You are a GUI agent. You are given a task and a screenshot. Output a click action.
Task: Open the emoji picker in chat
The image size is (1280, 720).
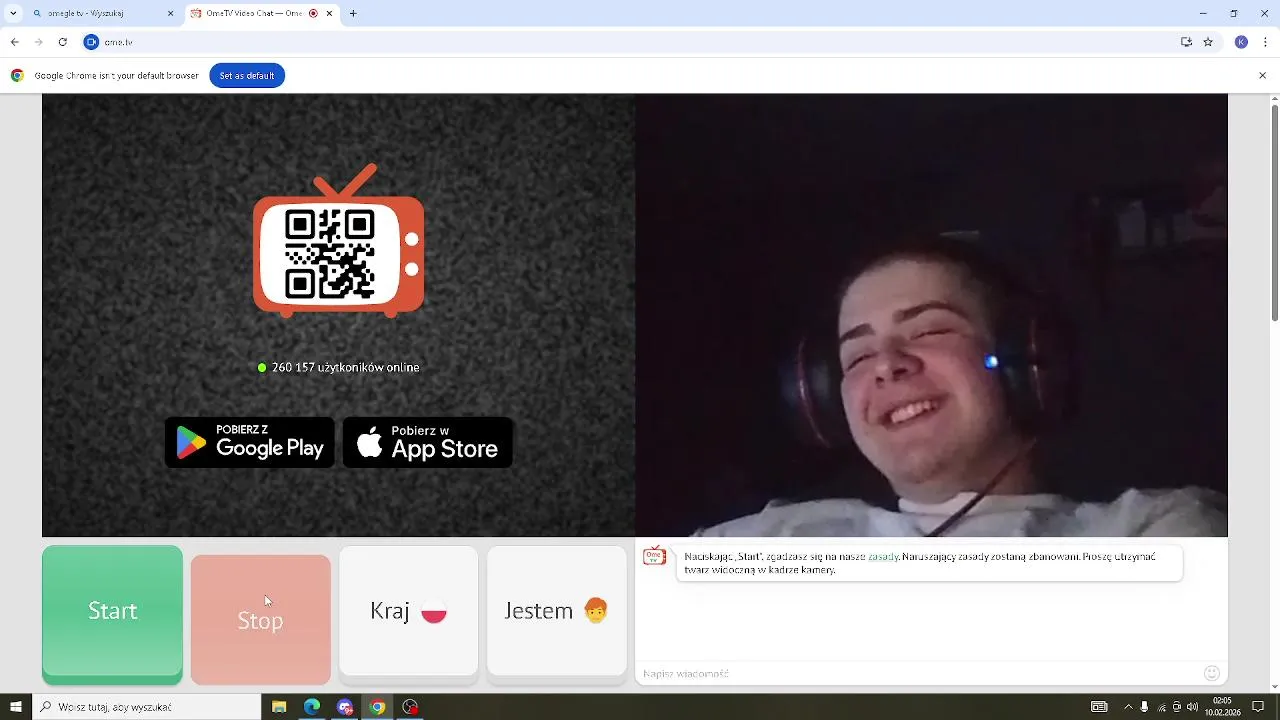tap(1212, 674)
